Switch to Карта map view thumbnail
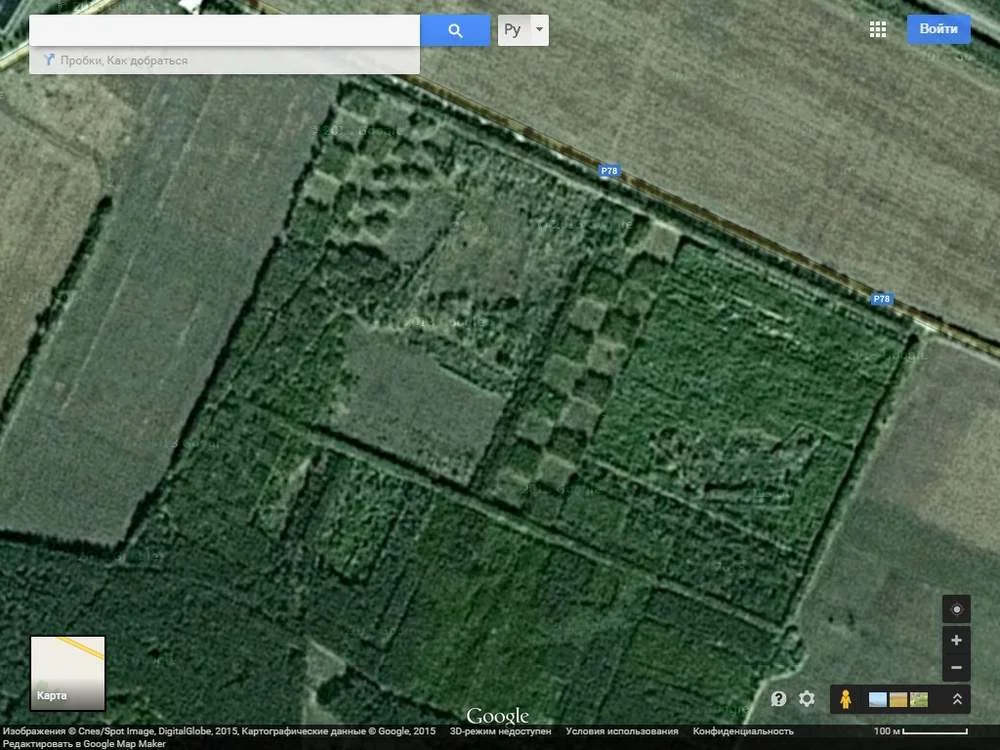Viewport: 1000px width, 750px height. tap(68, 673)
